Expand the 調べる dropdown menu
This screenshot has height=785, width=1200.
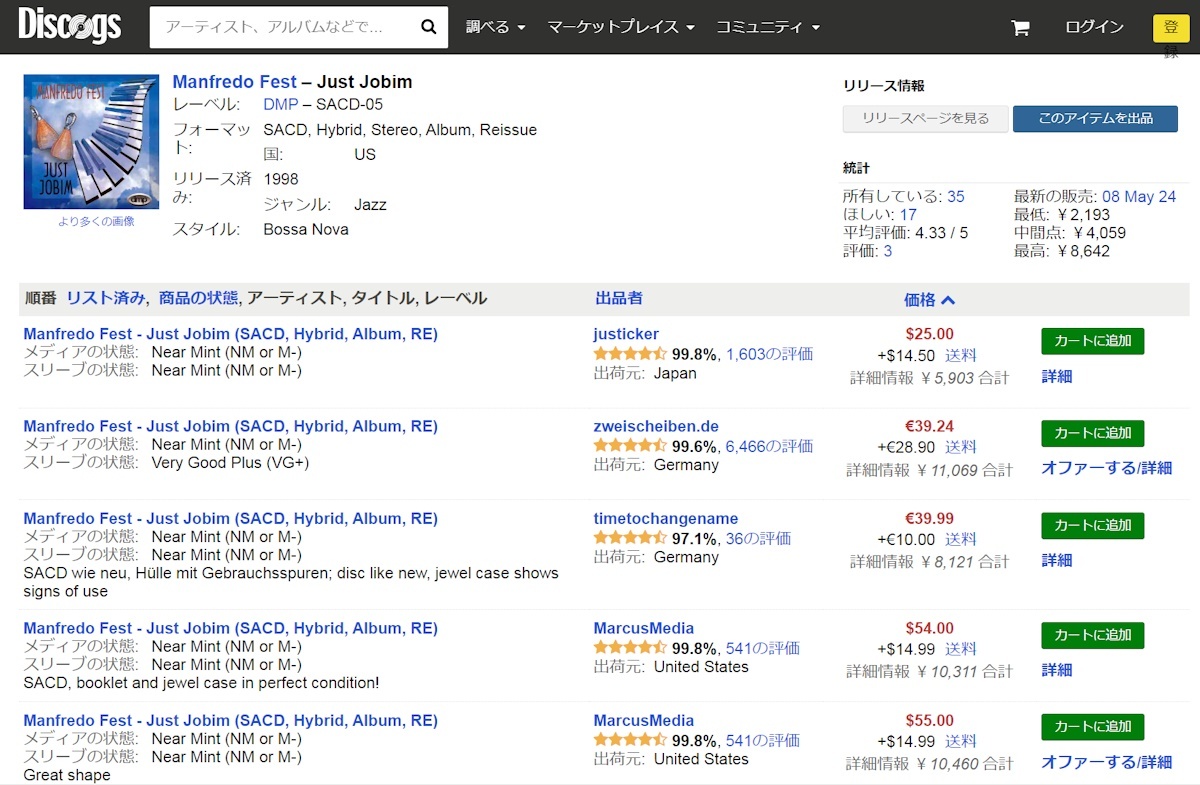pyautogui.click(x=495, y=27)
